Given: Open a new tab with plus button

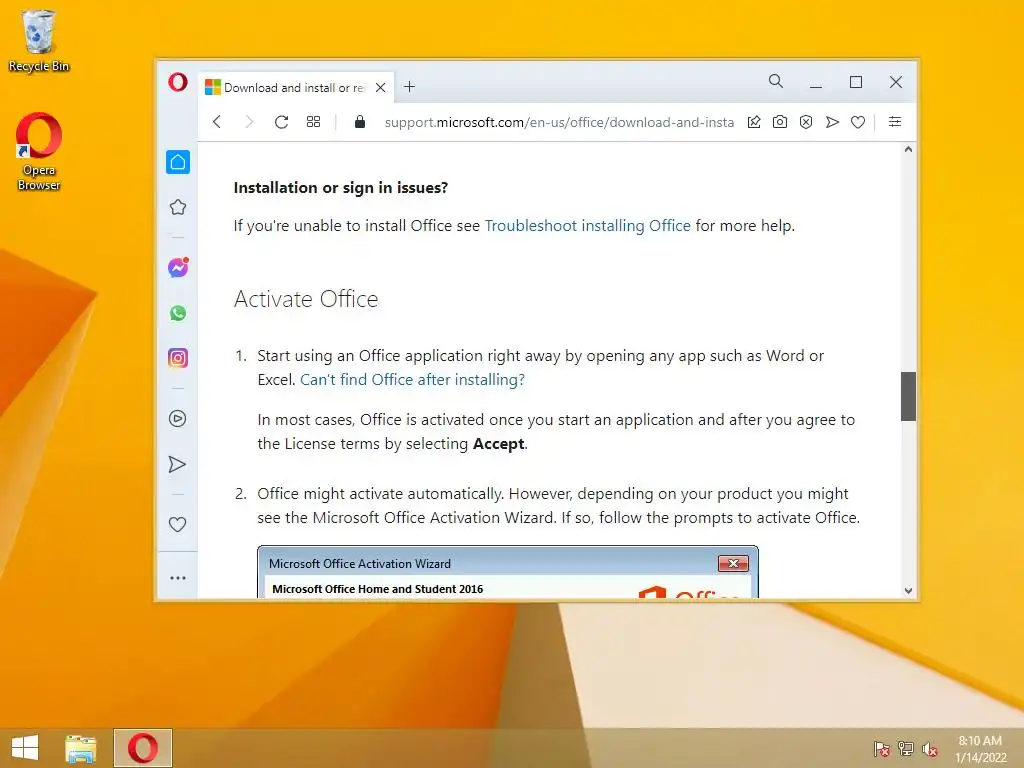Looking at the screenshot, I should [x=409, y=87].
